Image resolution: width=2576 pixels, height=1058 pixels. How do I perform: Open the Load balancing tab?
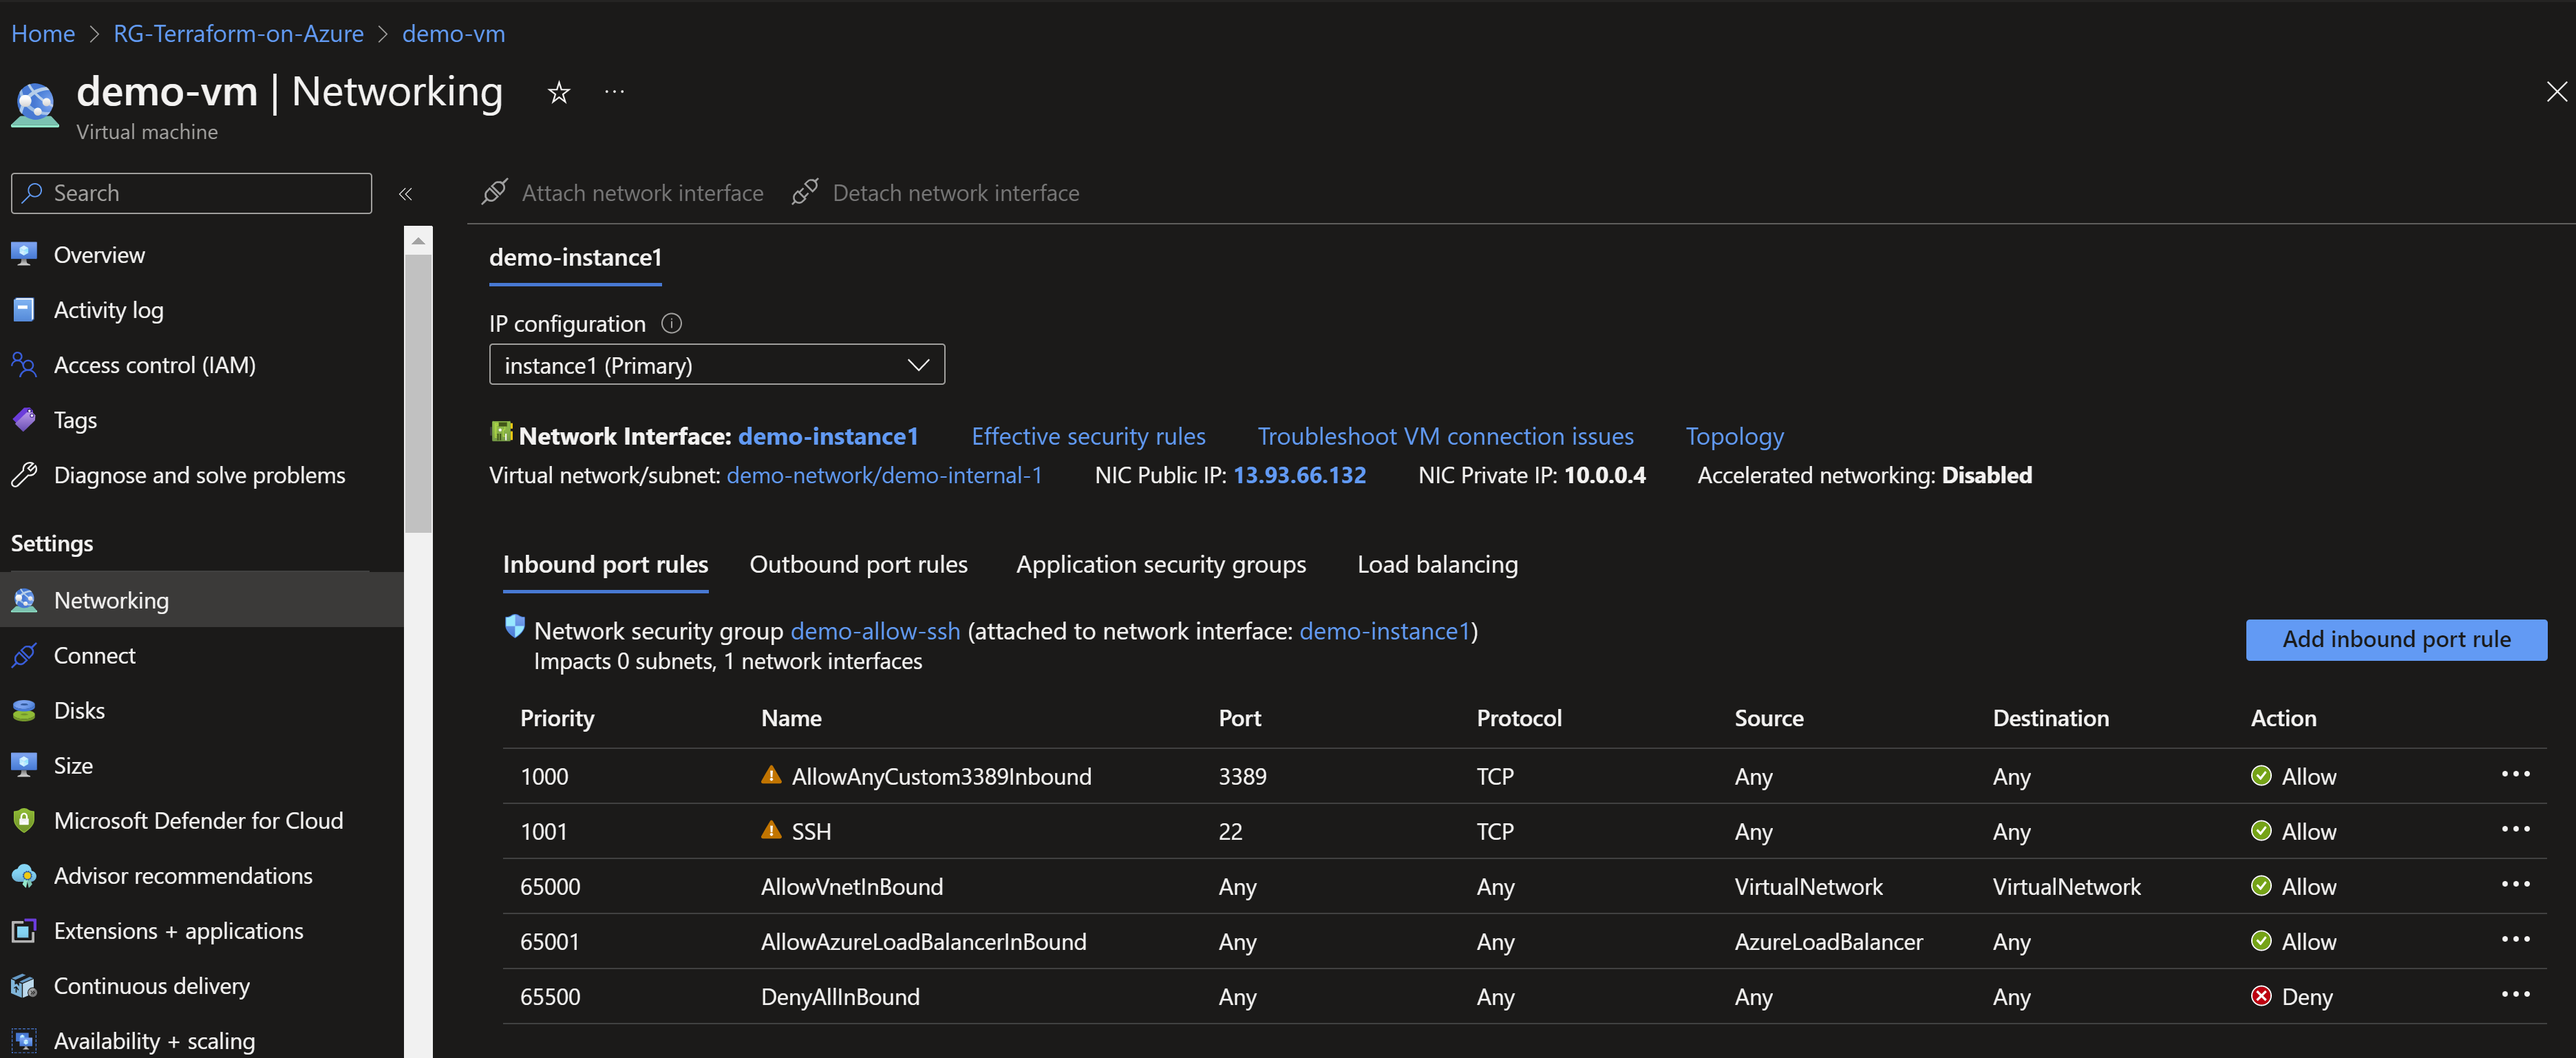pyautogui.click(x=1437, y=565)
